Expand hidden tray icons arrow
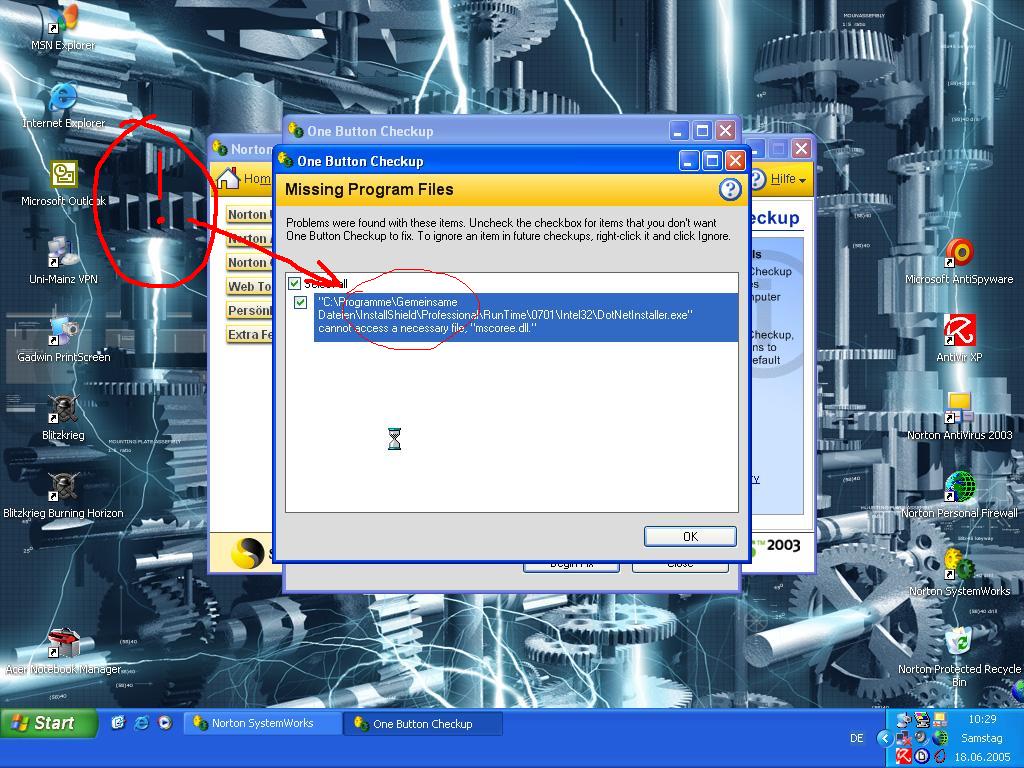The width and height of the screenshot is (1024, 768). [885, 739]
